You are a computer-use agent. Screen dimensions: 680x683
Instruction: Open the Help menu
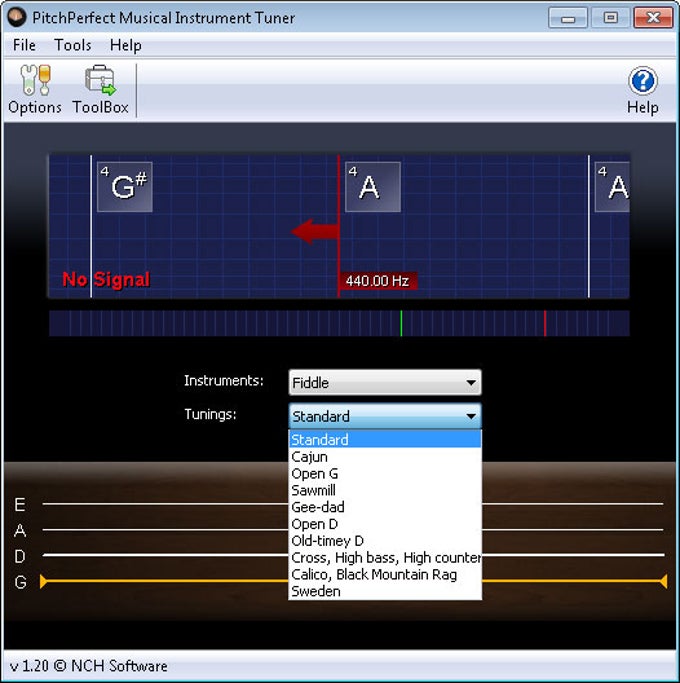coord(125,45)
